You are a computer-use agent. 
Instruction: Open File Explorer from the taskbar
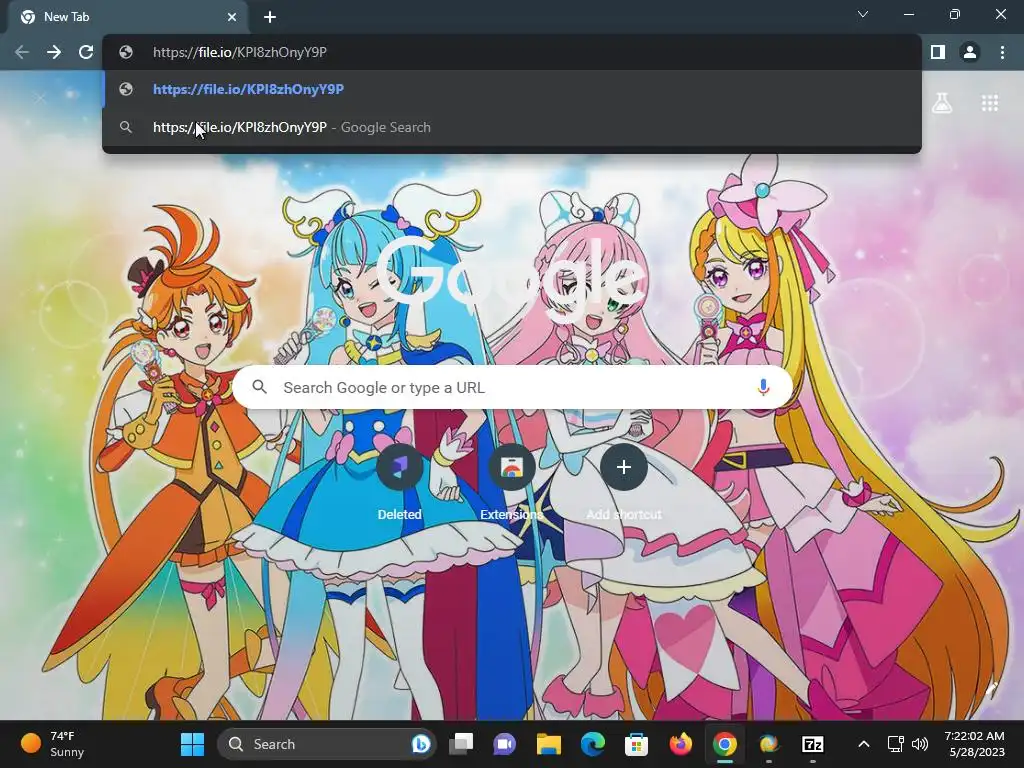tap(549, 744)
